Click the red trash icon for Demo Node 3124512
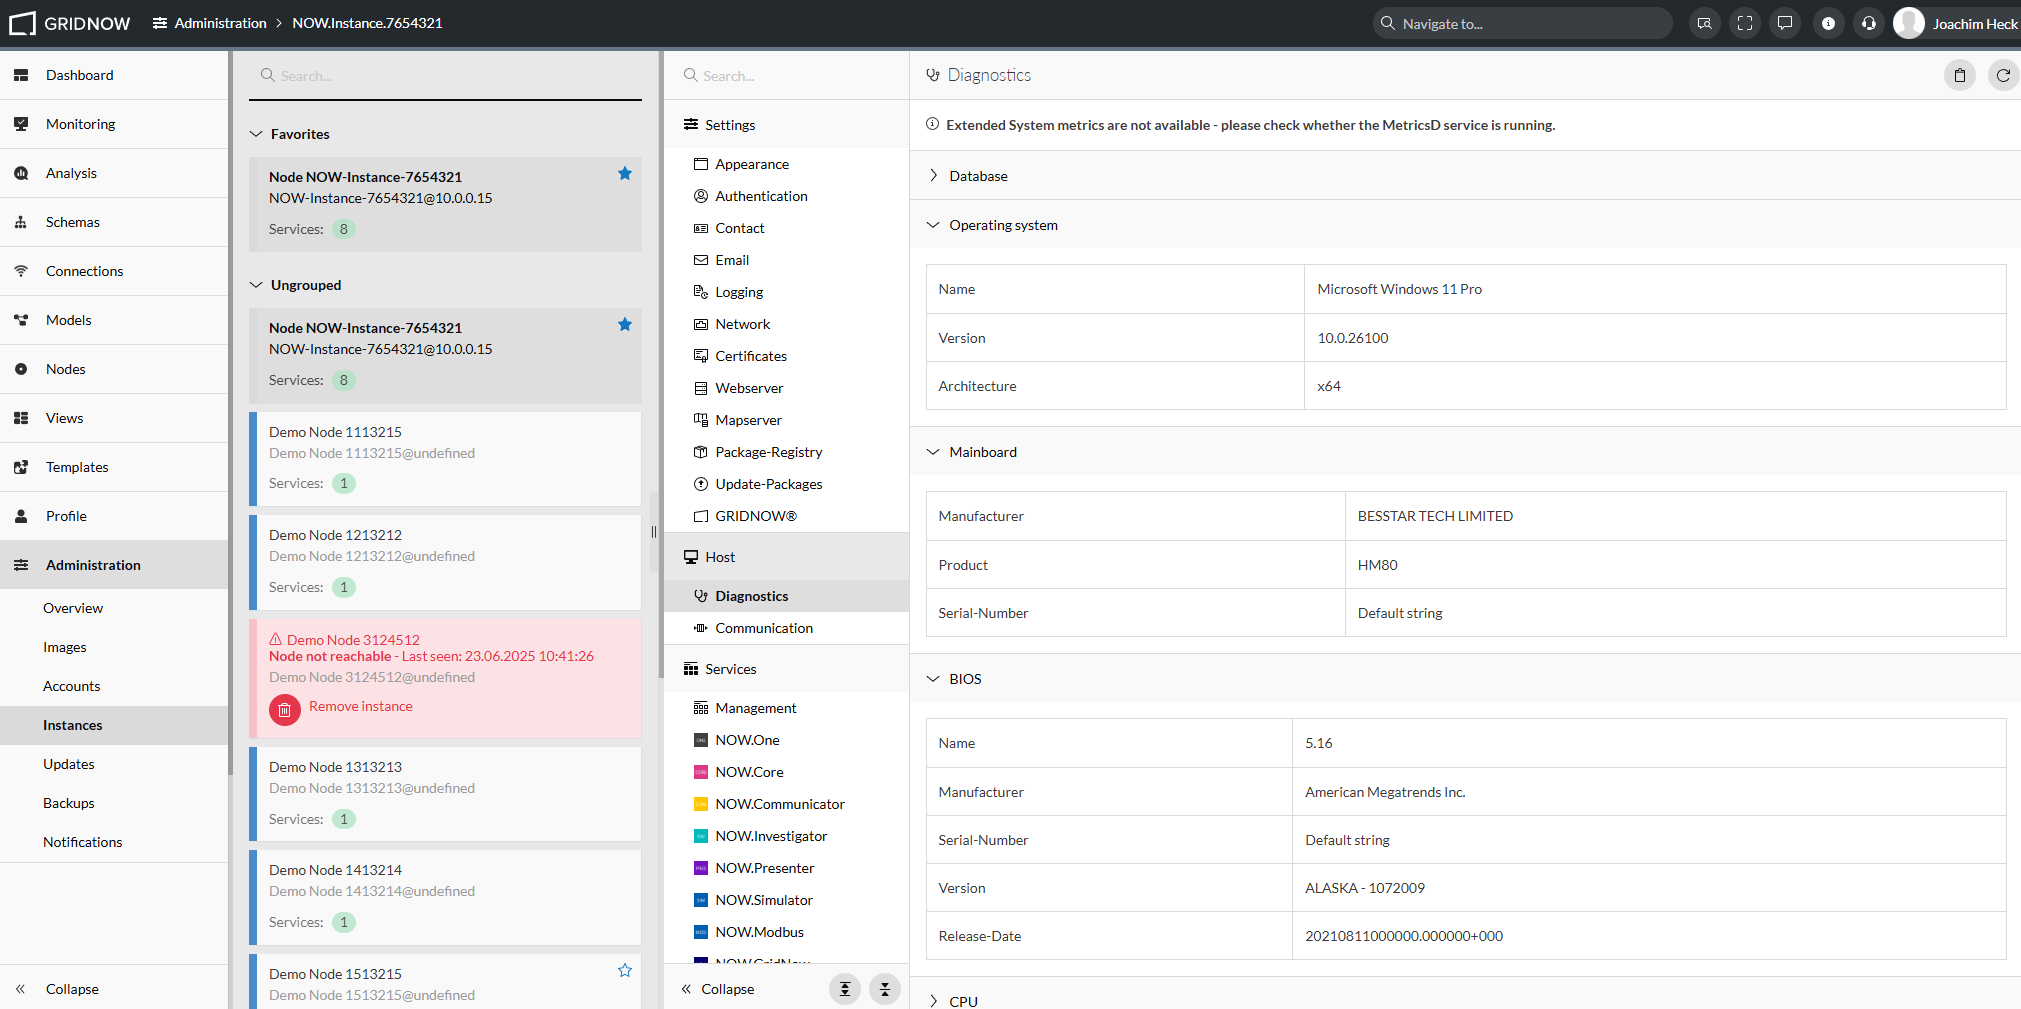 tap(285, 710)
